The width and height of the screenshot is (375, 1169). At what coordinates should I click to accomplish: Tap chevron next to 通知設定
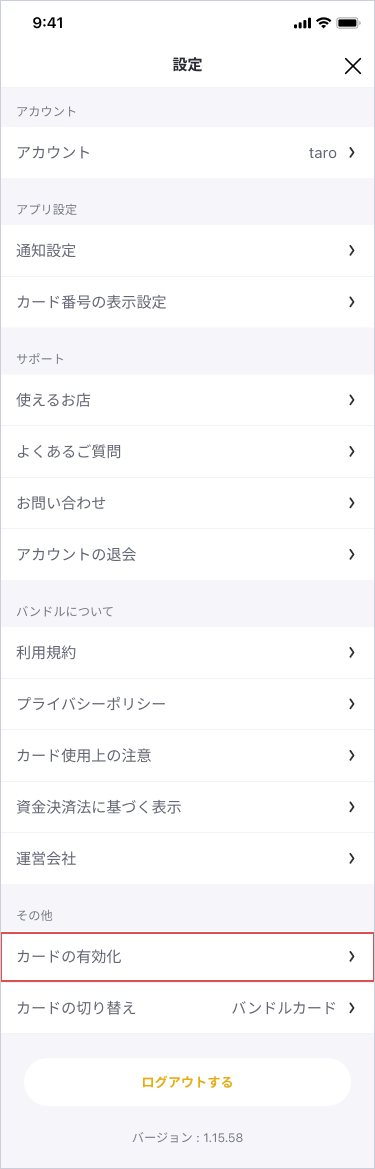(x=351, y=251)
